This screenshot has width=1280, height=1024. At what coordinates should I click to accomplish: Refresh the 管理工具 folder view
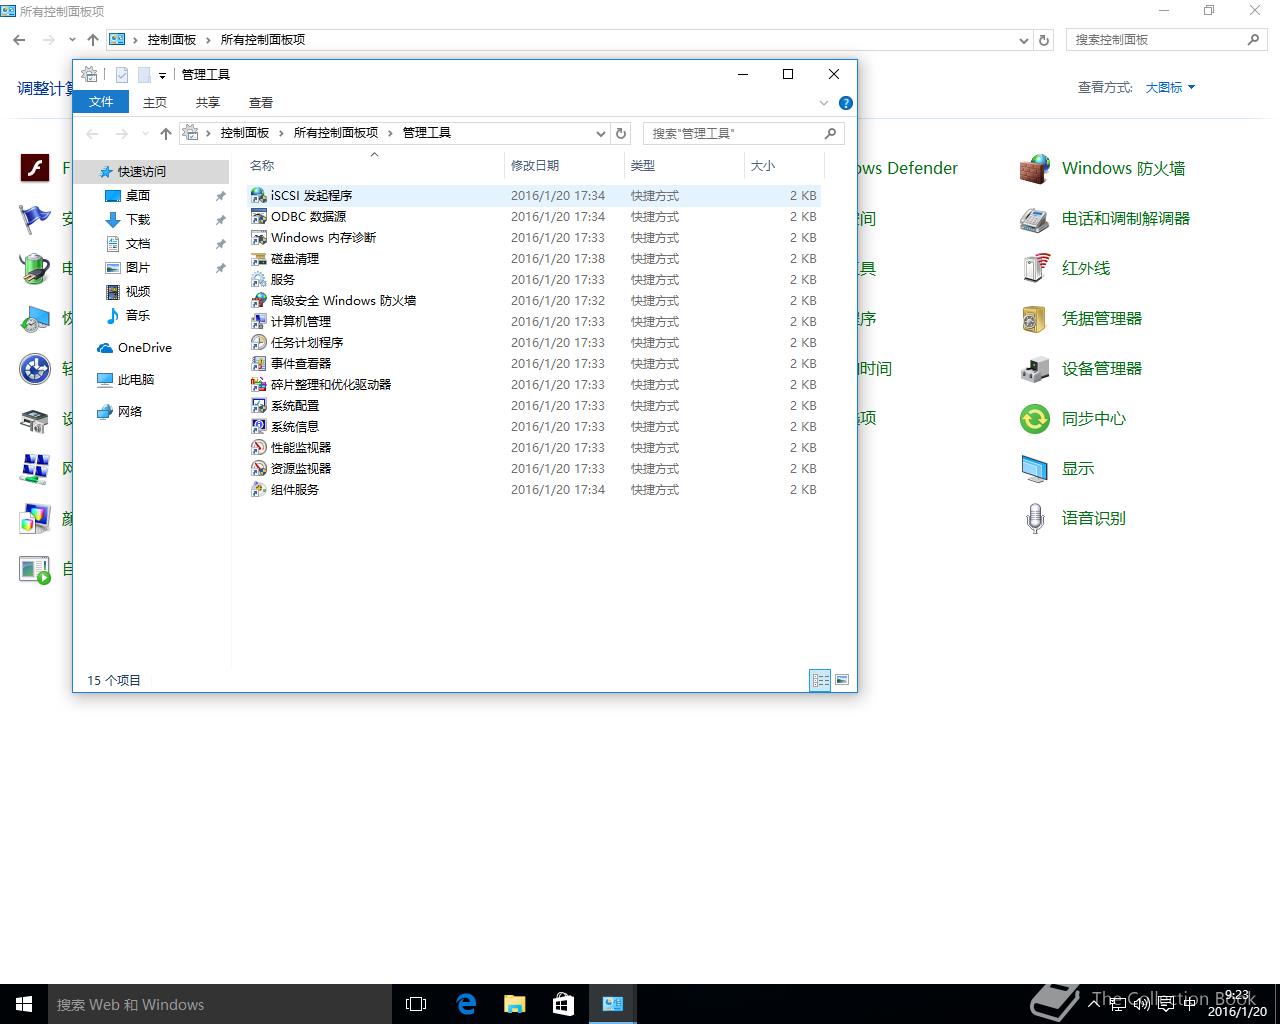[x=621, y=133]
